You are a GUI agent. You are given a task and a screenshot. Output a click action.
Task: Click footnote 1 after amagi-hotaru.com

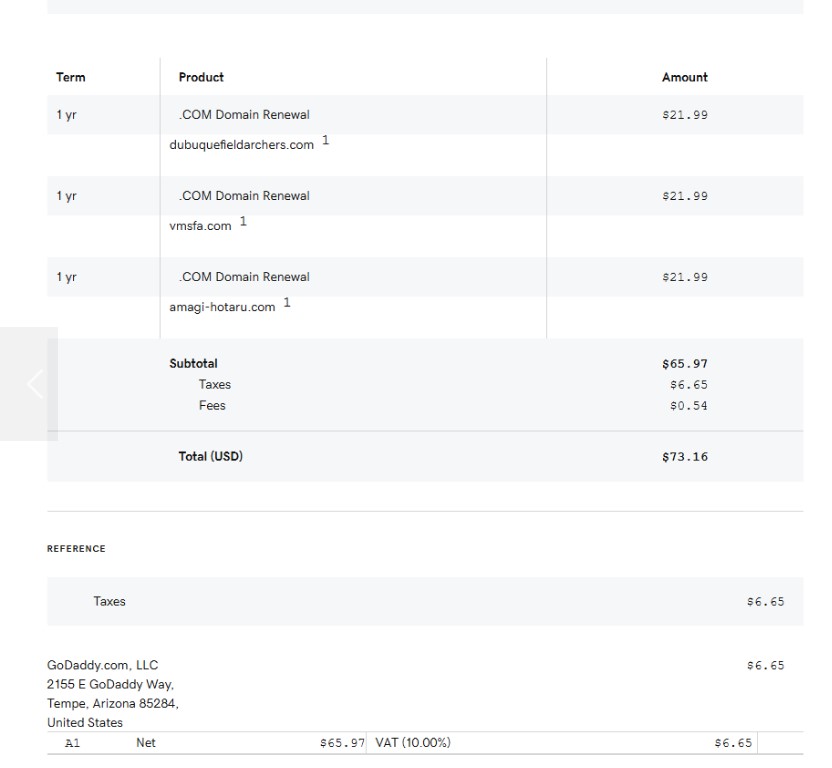pyautogui.click(x=287, y=303)
